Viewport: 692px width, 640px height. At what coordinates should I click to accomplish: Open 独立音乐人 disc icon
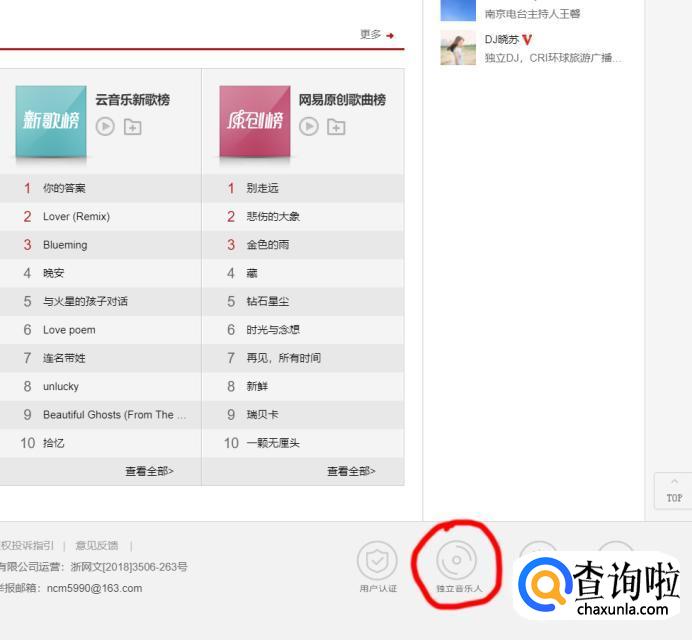(x=456, y=560)
